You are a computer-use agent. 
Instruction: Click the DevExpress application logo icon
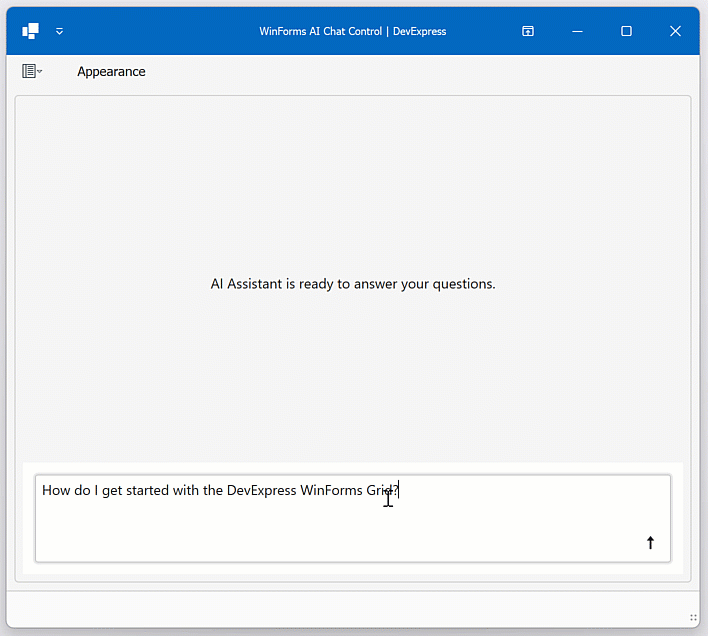(x=30, y=31)
